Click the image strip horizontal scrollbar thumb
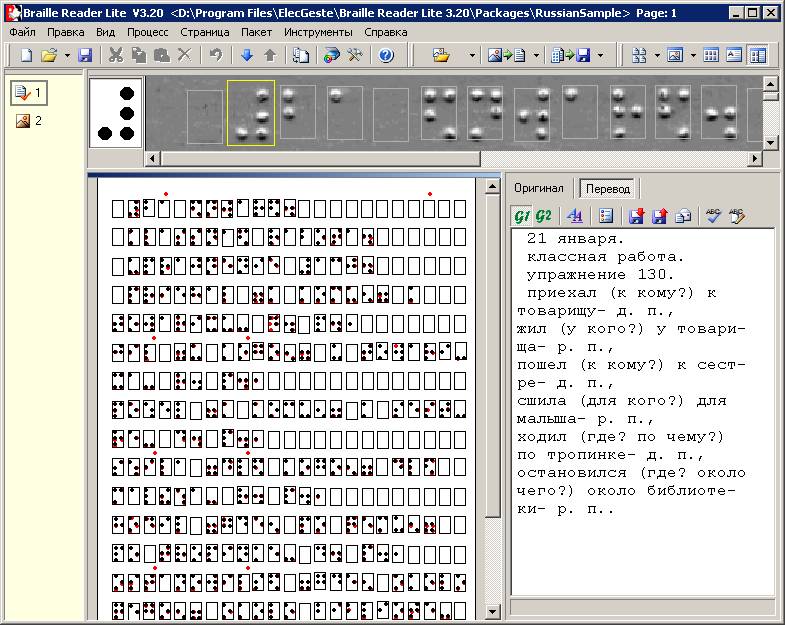The height and width of the screenshot is (625, 785). point(321,159)
